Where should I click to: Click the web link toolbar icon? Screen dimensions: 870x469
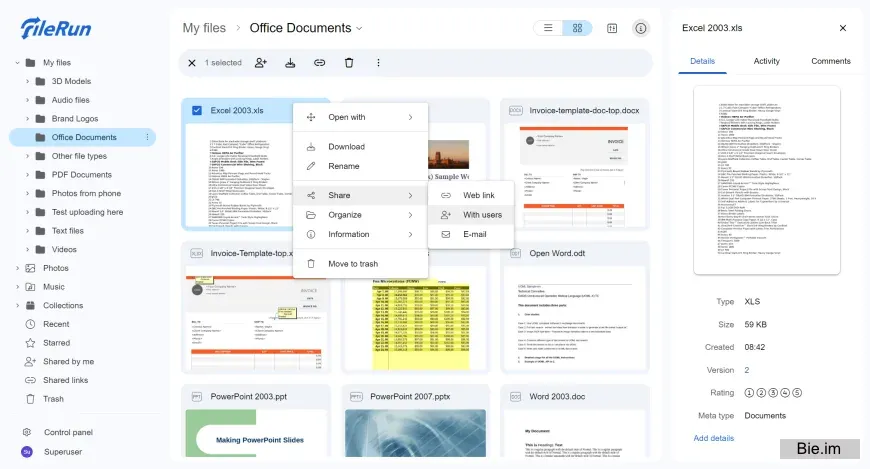[320, 63]
